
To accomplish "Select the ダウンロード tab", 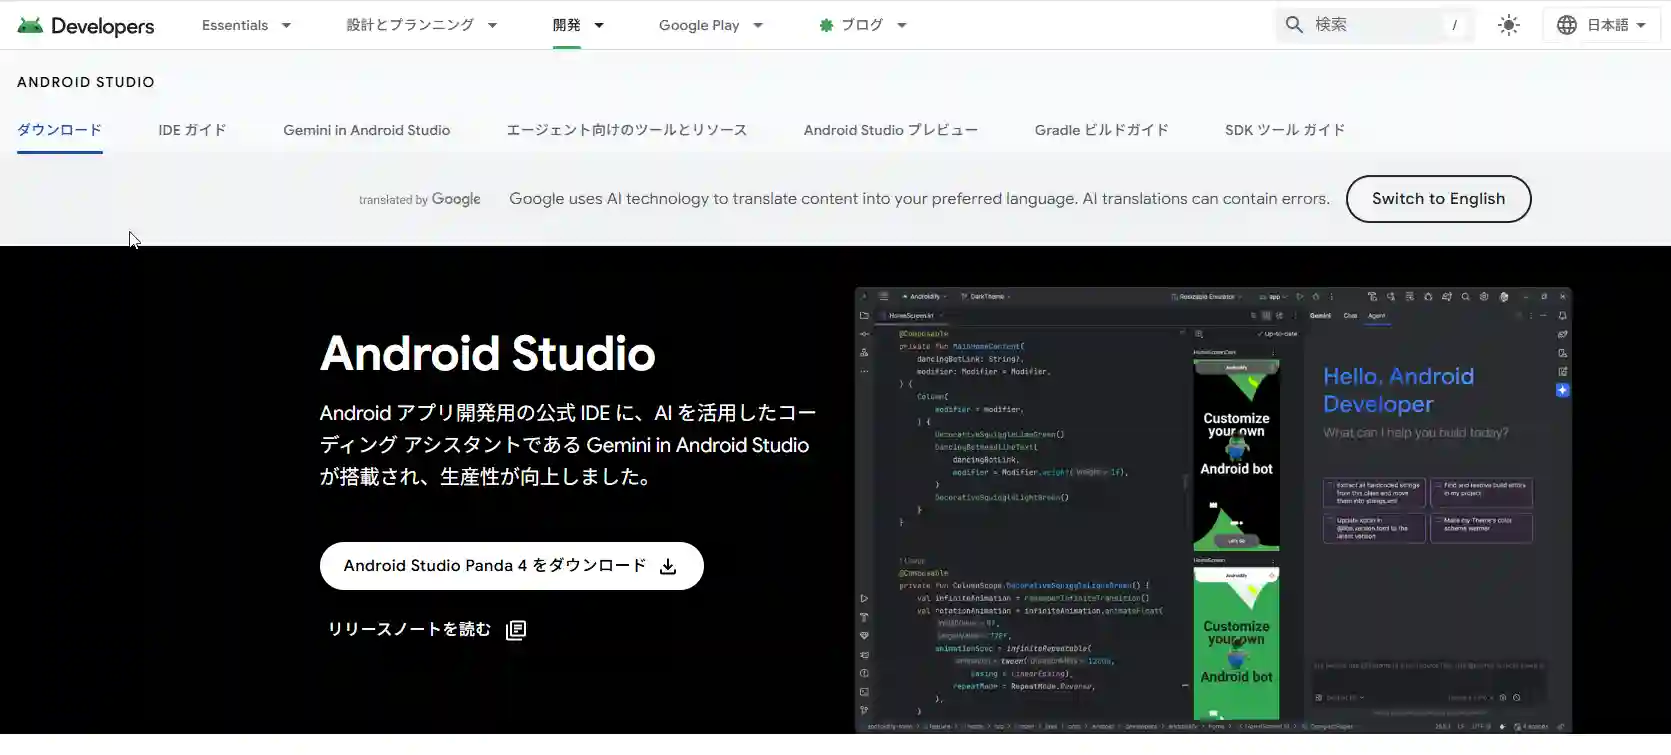I will [60, 130].
